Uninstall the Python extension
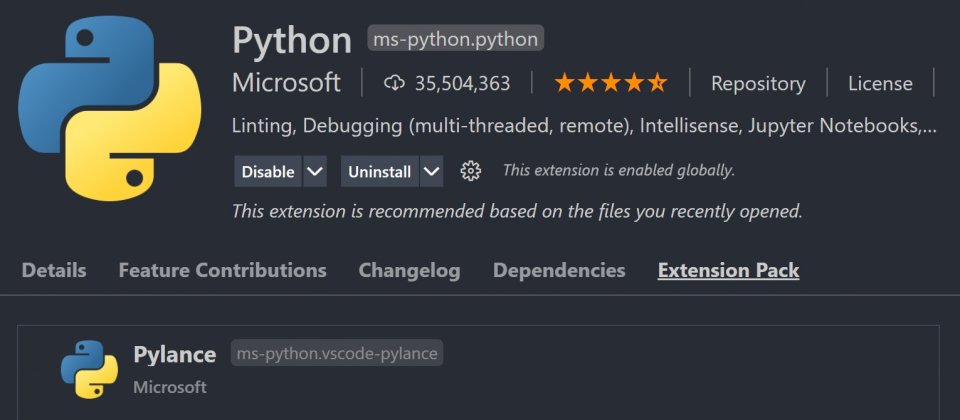 coord(380,171)
